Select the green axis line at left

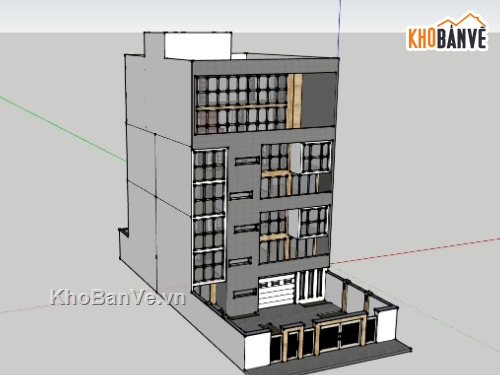pos(63,129)
